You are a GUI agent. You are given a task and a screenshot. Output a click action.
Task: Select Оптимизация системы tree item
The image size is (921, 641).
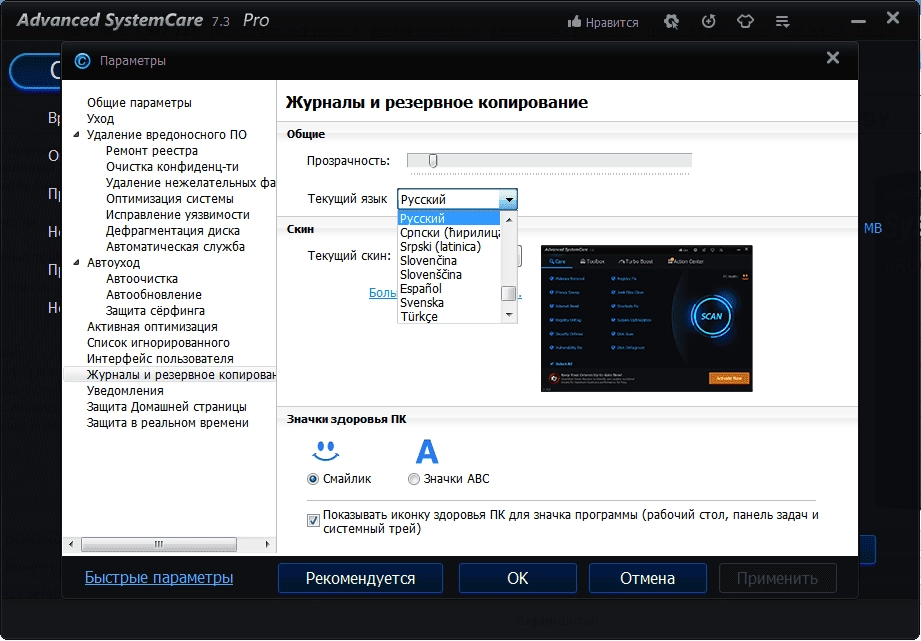(170, 199)
